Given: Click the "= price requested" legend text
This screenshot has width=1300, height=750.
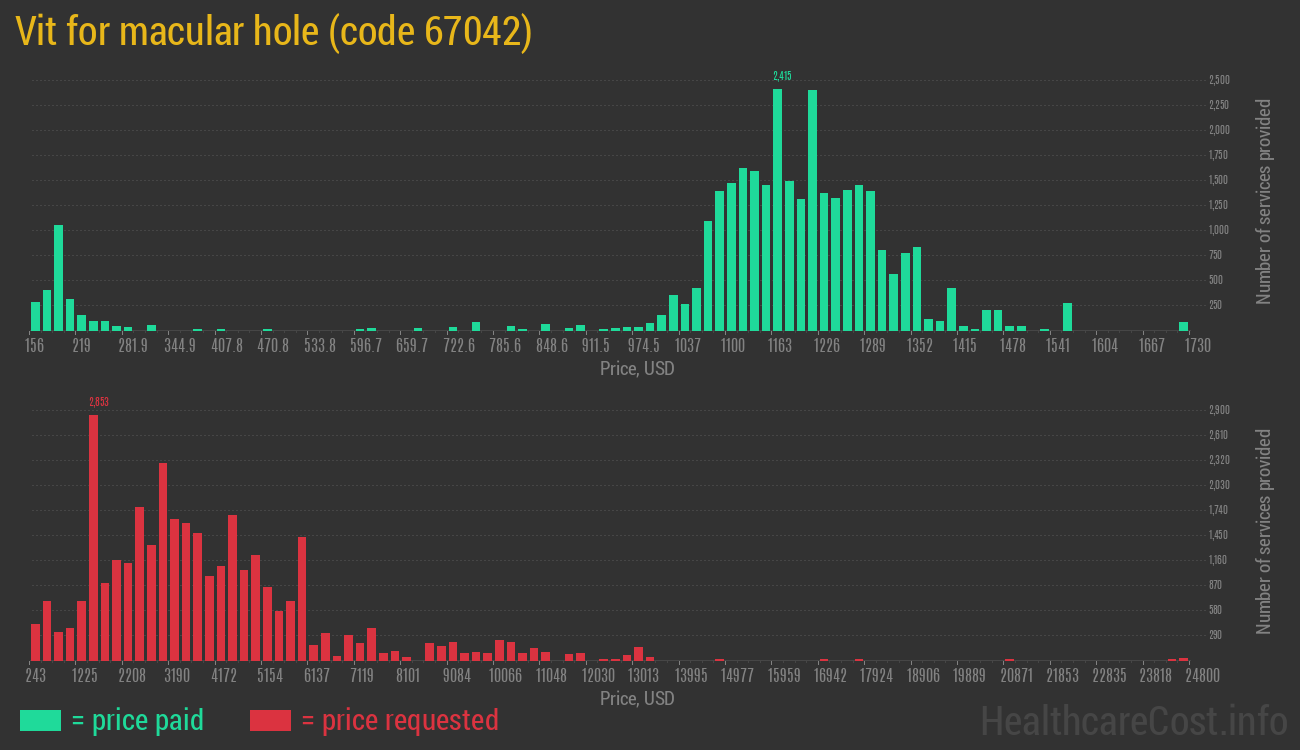Looking at the screenshot, I should click(399, 720).
